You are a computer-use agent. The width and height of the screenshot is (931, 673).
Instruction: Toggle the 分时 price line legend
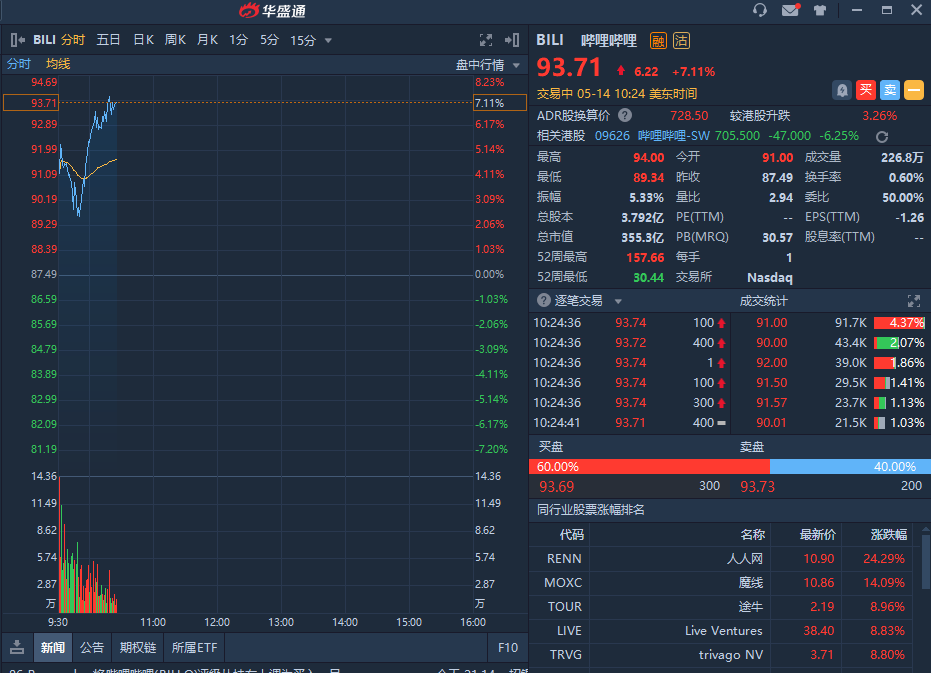pyautogui.click(x=18, y=64)
